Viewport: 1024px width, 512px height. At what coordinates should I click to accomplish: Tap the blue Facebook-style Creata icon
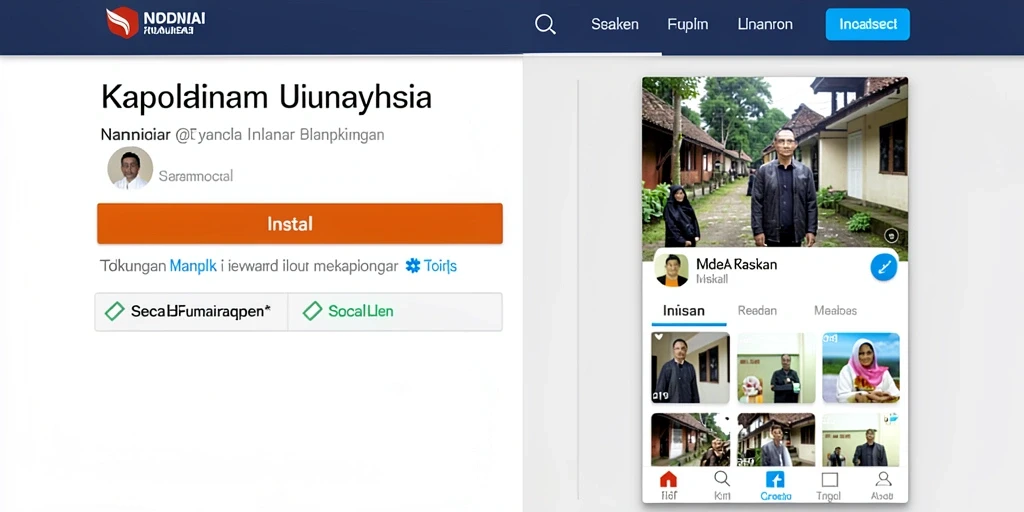pyautogui.click(x=775, y=480)
